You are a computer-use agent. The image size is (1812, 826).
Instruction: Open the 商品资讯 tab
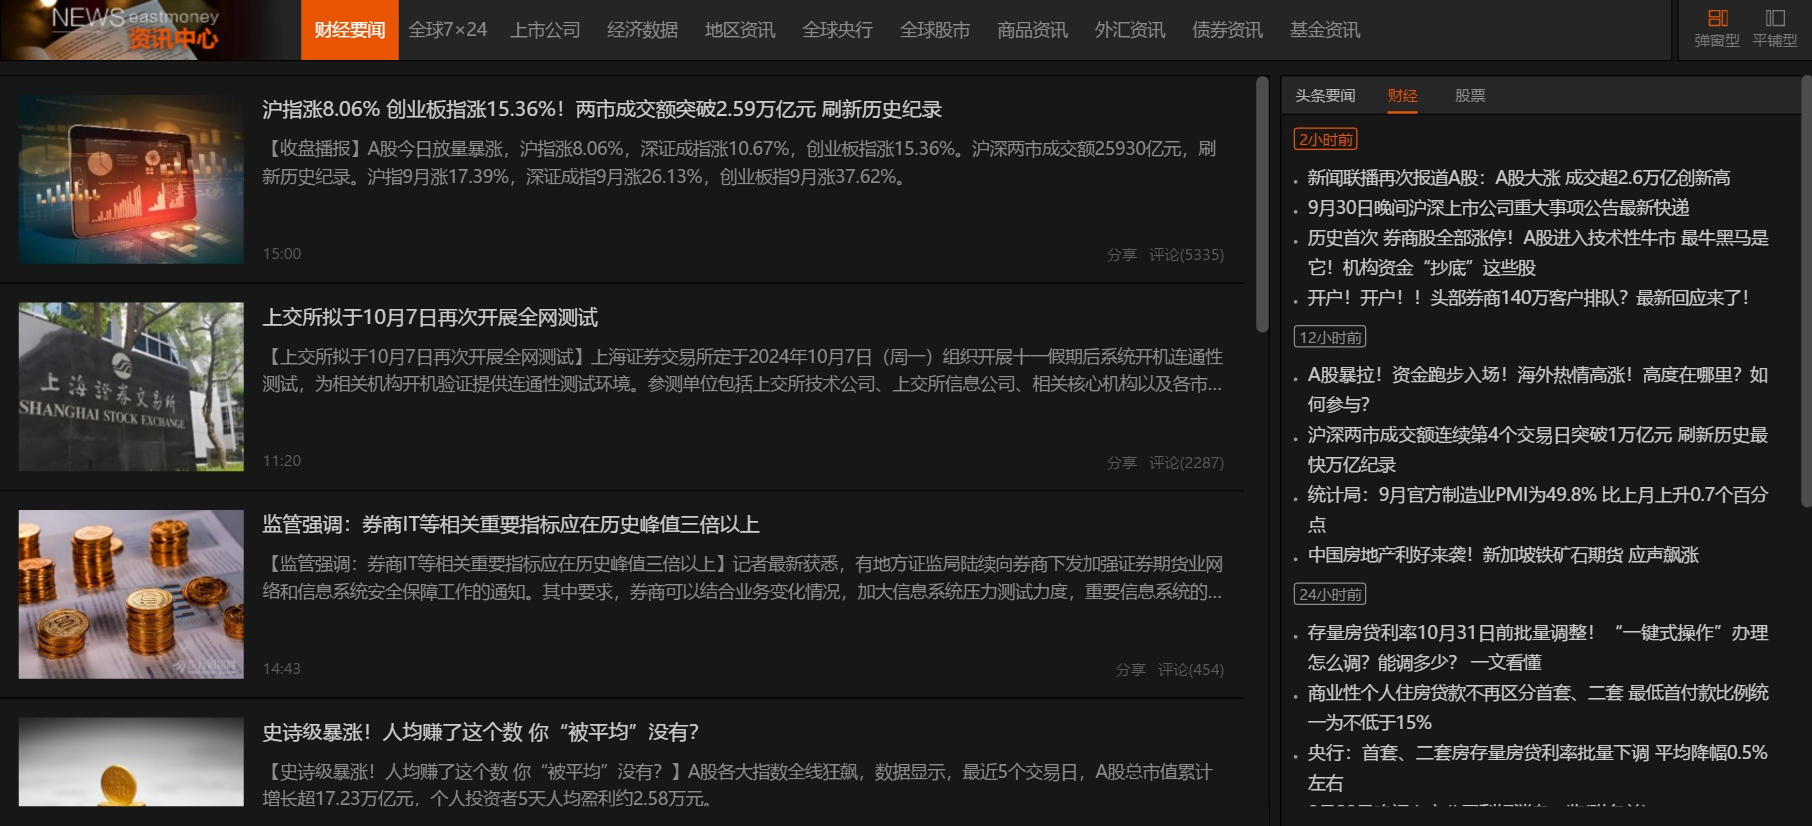1032,30
